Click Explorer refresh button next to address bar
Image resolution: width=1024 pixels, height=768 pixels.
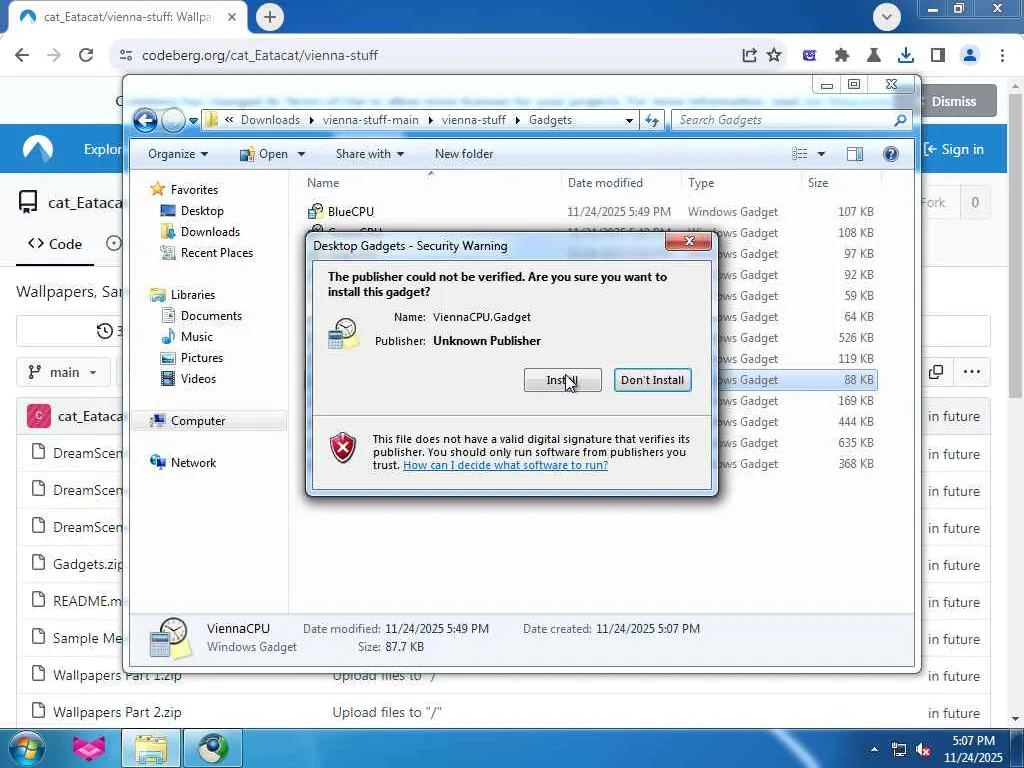point(652,120)
